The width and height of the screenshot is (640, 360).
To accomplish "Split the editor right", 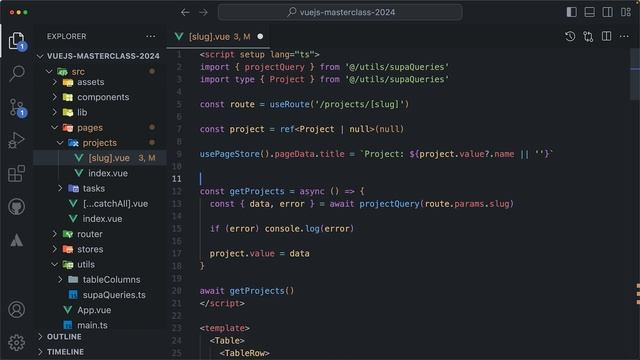I will 607,36.
